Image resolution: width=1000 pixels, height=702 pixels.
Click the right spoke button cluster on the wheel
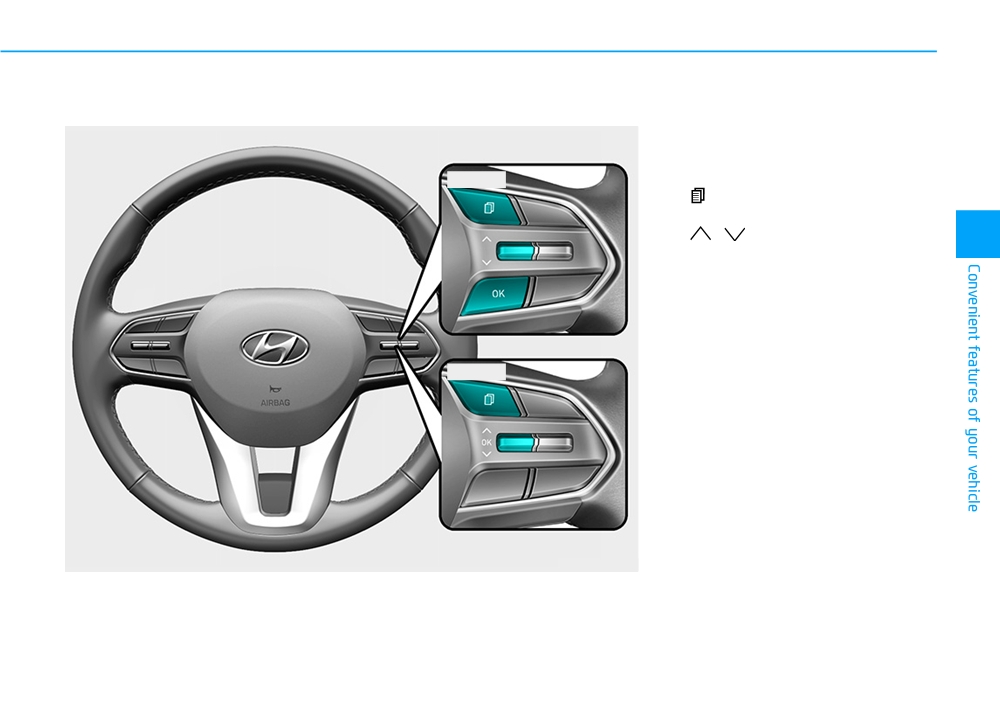coord(399,345)
